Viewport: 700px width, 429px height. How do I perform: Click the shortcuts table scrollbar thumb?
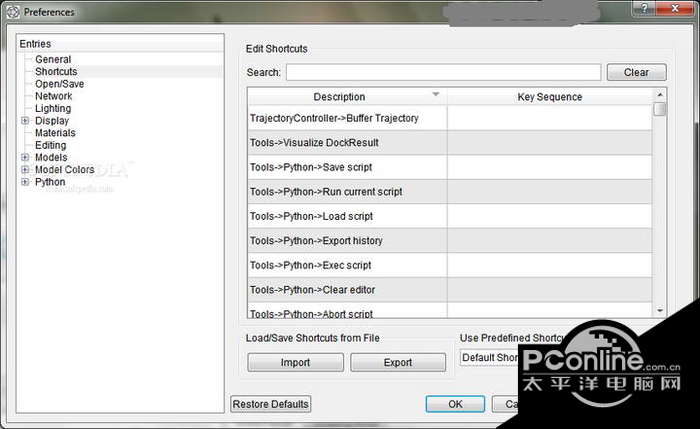click(659, 109)
